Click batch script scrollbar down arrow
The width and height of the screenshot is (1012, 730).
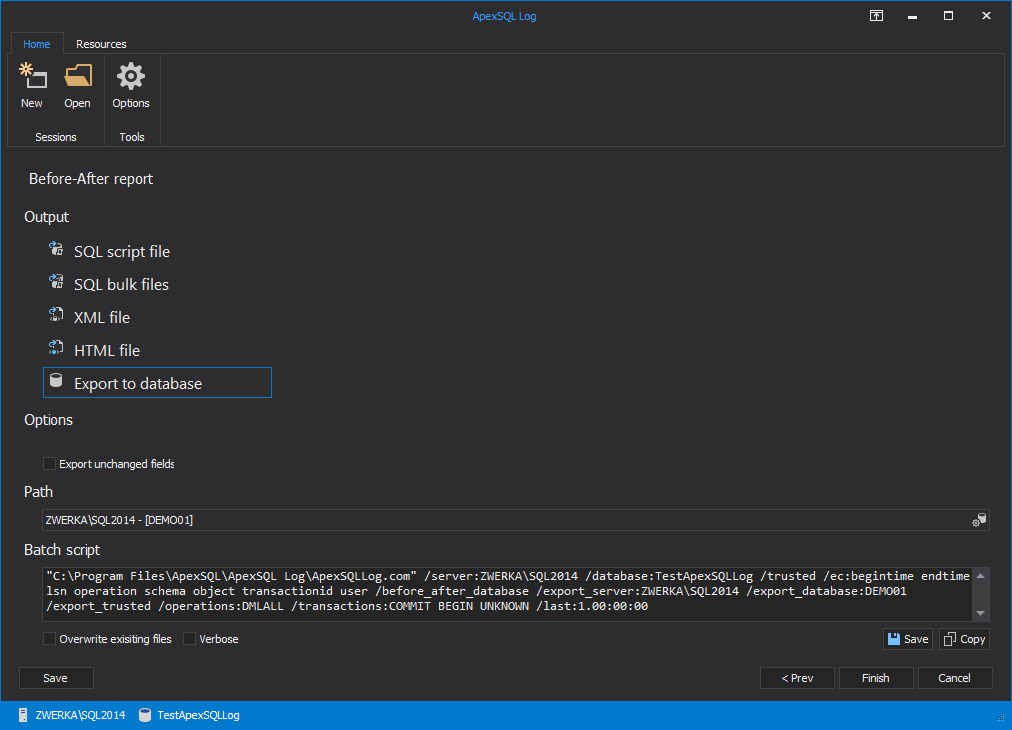pyautogui.click(x=980, y=613)
